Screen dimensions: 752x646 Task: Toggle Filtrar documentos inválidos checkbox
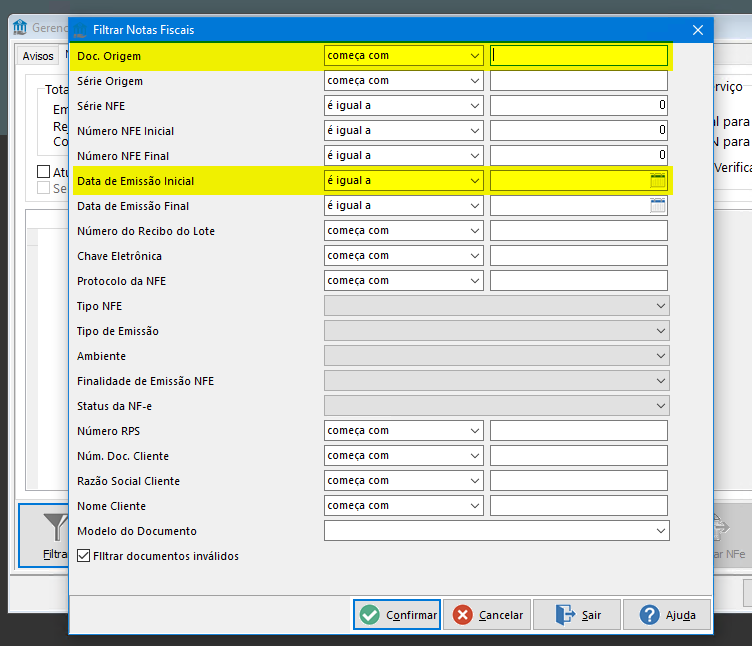tap(83, 556)
